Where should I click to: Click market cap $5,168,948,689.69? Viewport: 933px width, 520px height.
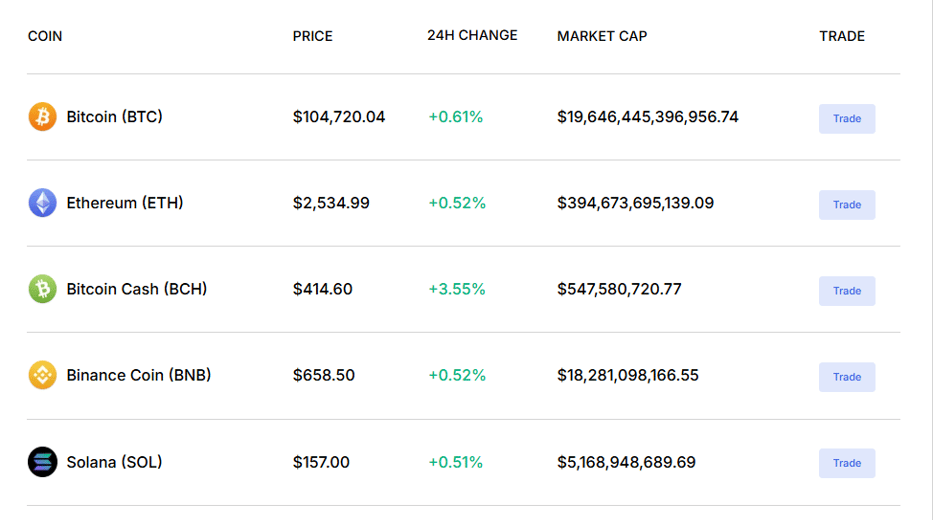626,462
